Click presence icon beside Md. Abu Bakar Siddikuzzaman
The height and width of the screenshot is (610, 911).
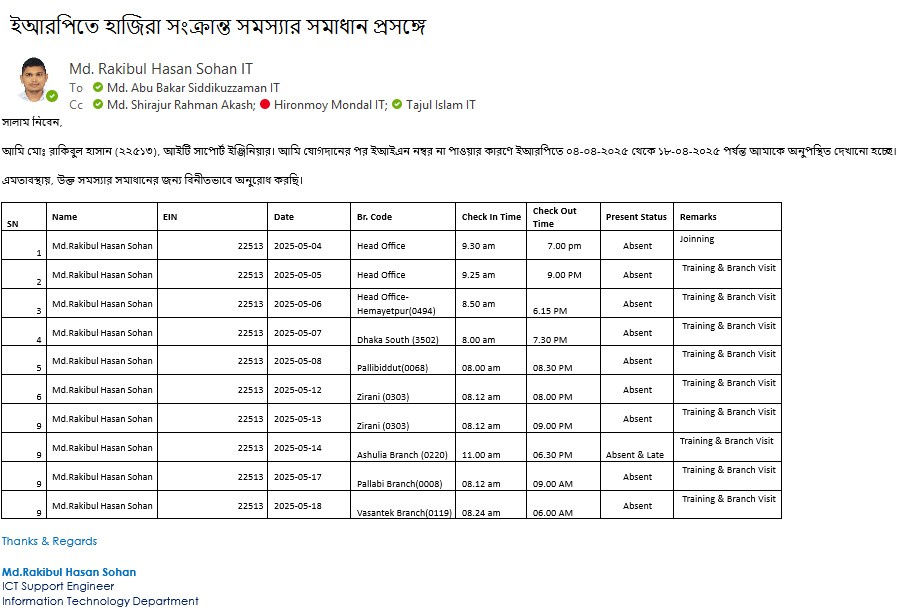[98, 87]
